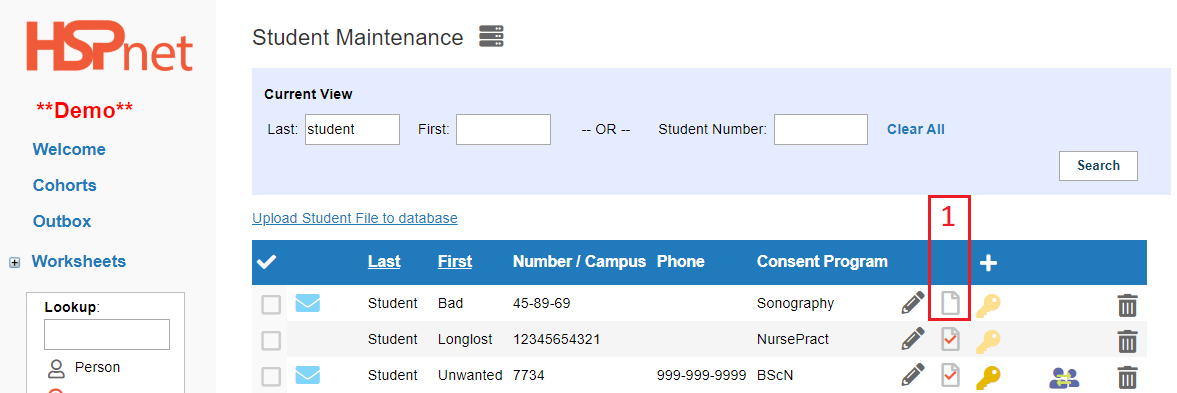Click the Search button
The image size is (1177, 393).
coord(1098,166)
